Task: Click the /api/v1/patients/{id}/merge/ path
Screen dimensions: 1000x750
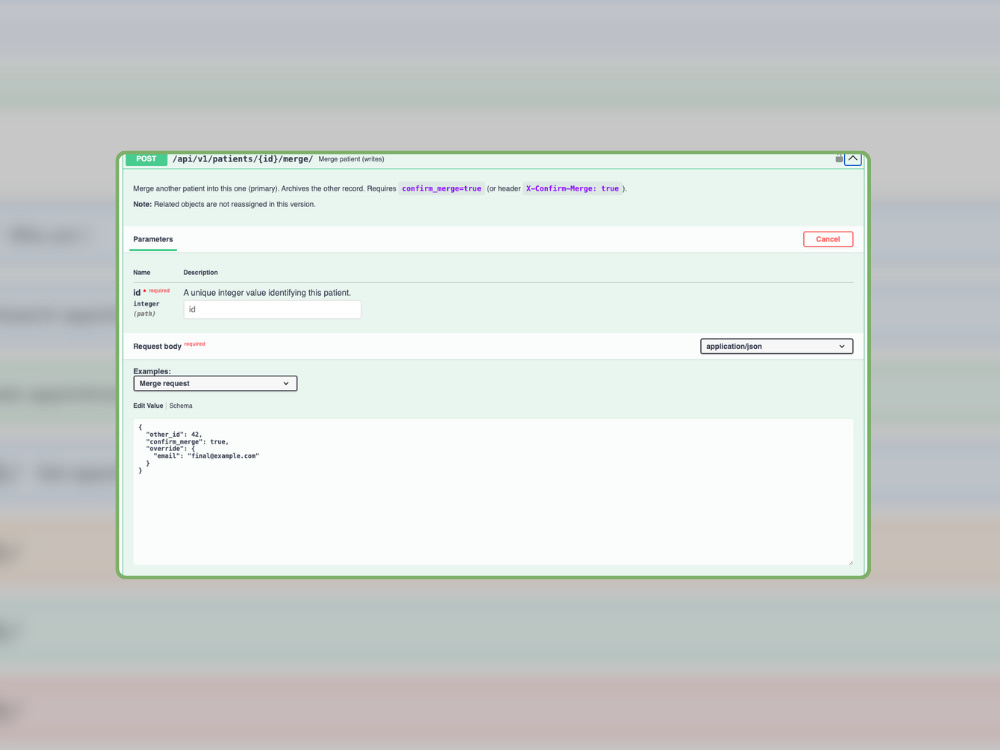Action: pos(242,159)
